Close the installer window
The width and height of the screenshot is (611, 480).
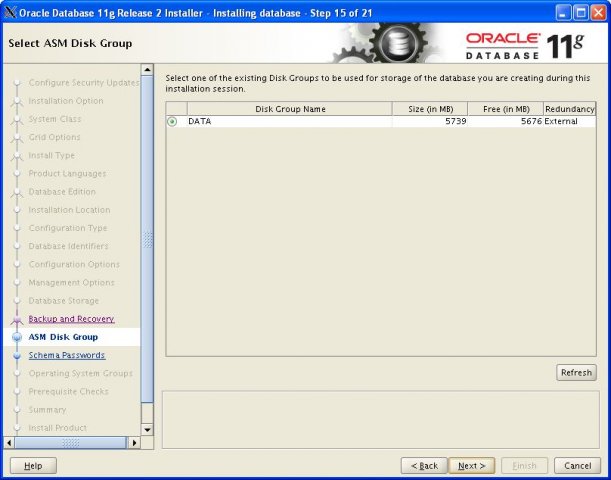pos(598,13)
